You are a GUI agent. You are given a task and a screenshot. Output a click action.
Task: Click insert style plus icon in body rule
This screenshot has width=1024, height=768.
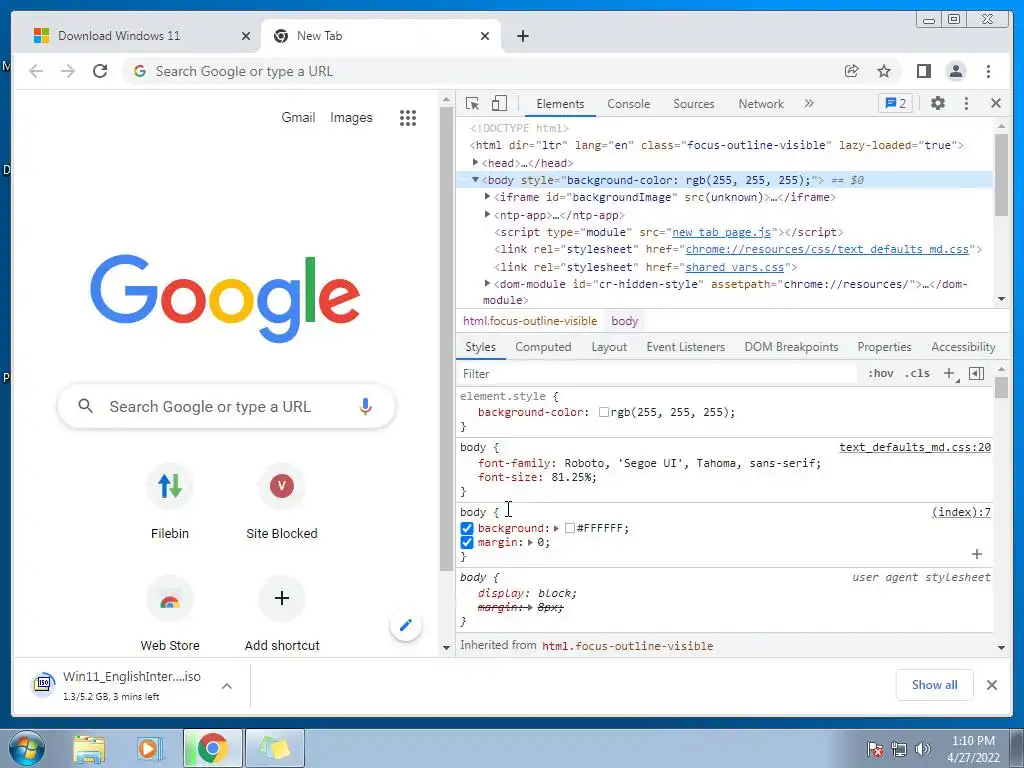click(977, 554)
